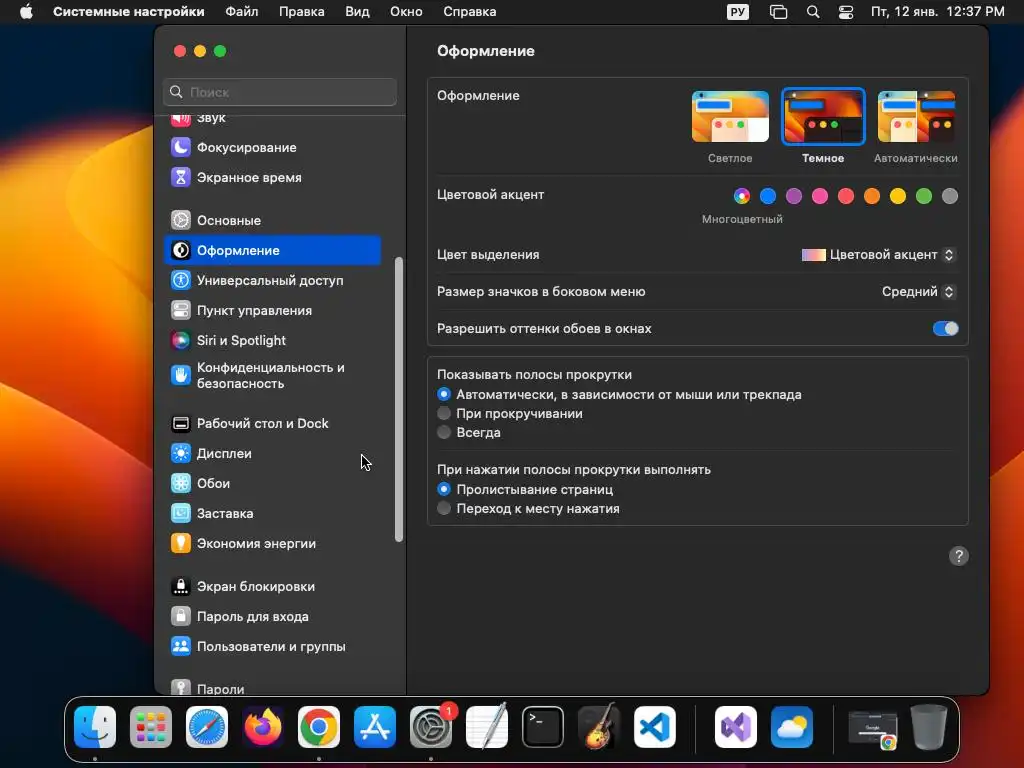Select the blue accent color

768,196
